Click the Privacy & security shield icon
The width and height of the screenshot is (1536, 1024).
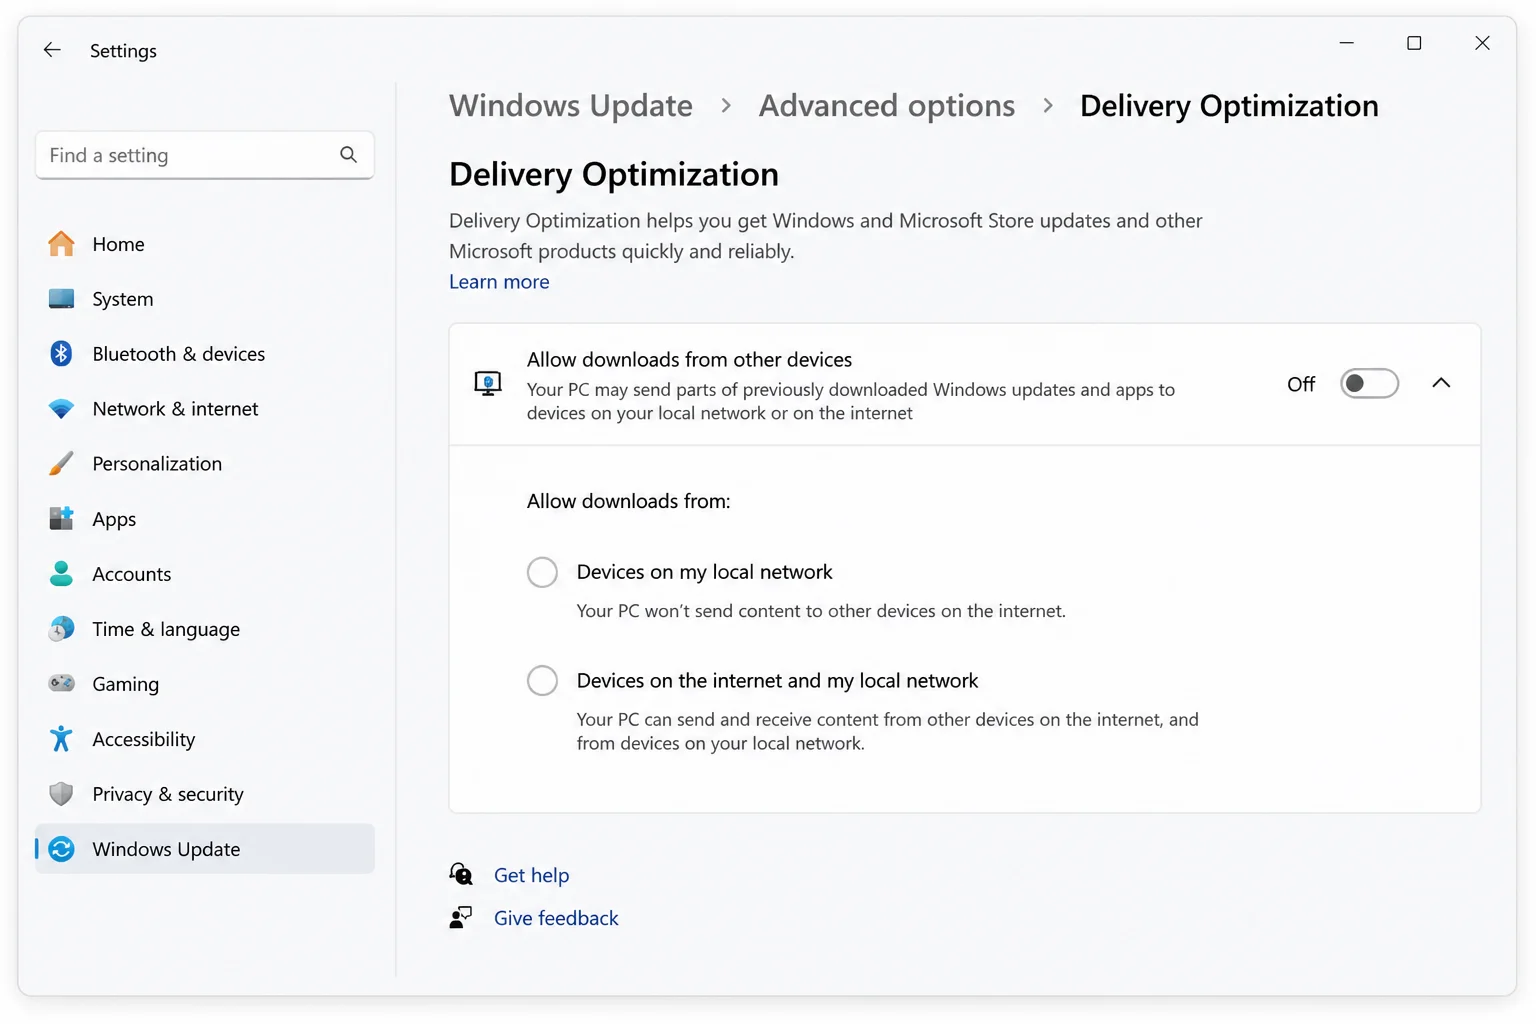pyautogui.click(x=61, y=794)
